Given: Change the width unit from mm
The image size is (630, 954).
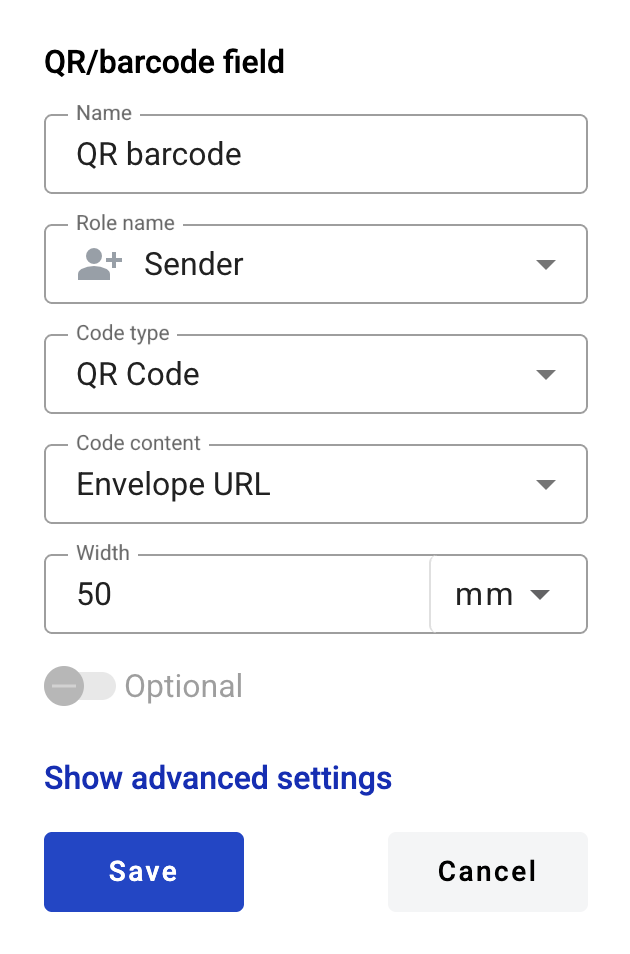Looking at the screenshot, I should coord(508,594).
